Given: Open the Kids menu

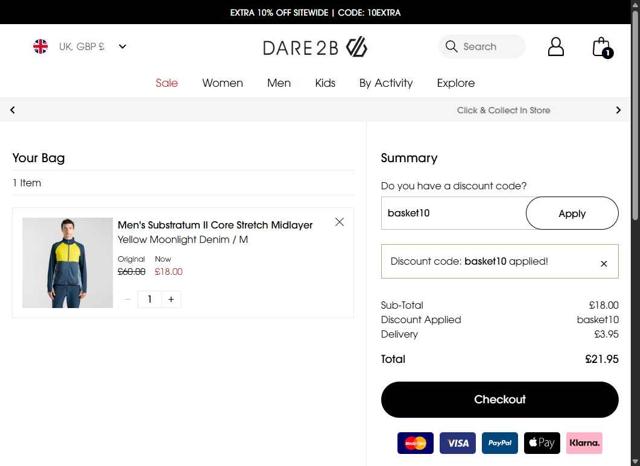Looking at the screenshot, I should point(325,83).
